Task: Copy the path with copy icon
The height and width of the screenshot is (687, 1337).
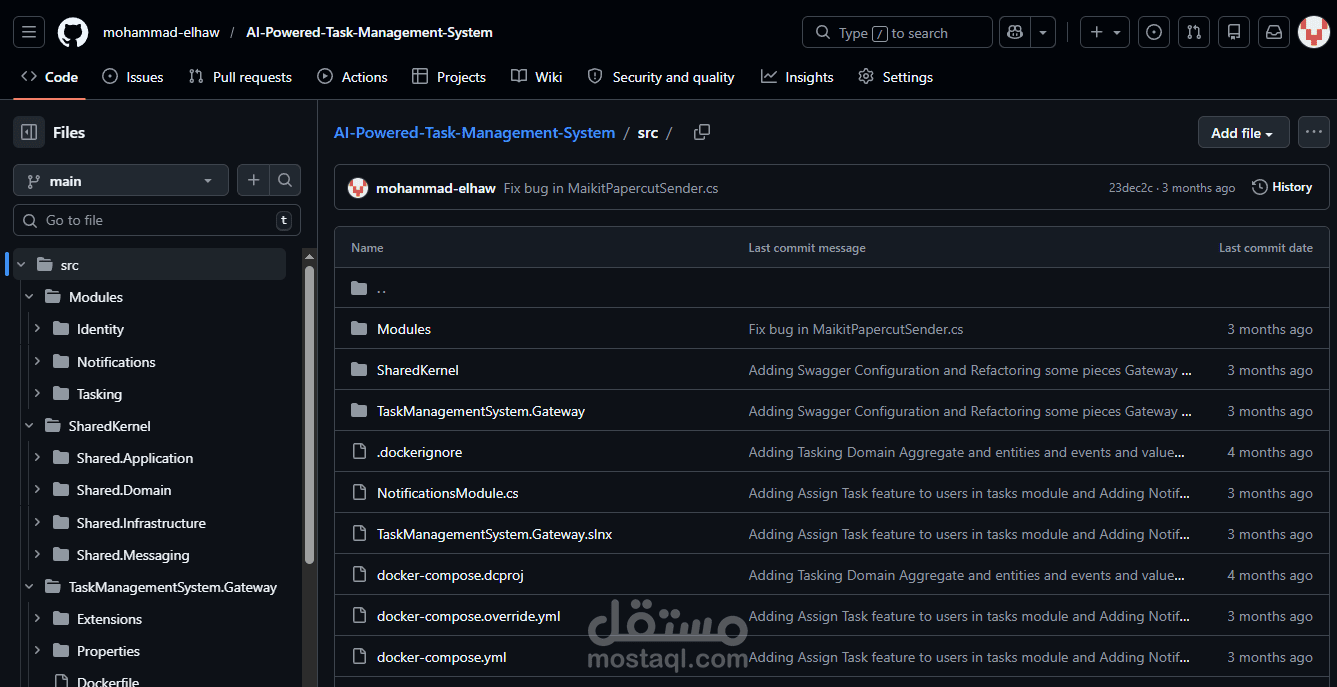Action: (x=702, y=132)
